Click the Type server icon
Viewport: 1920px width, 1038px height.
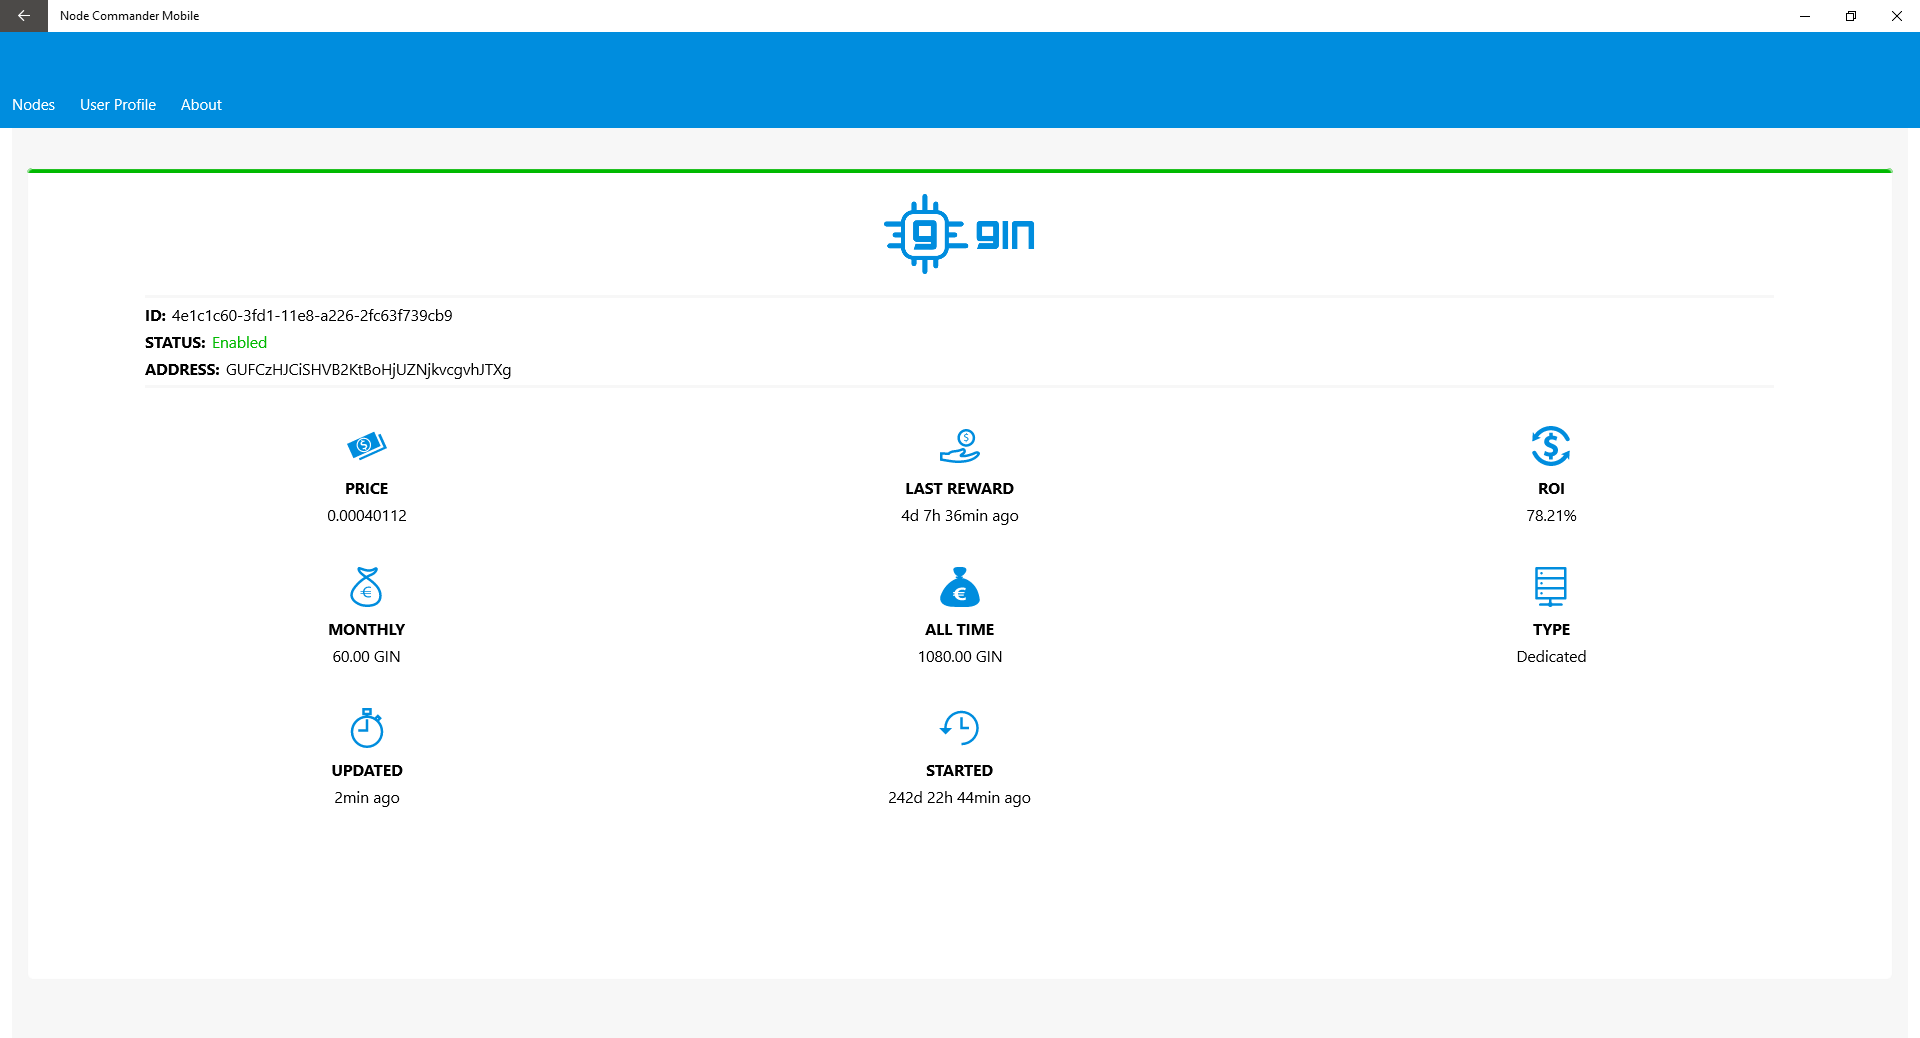[x=1551, y=587]
